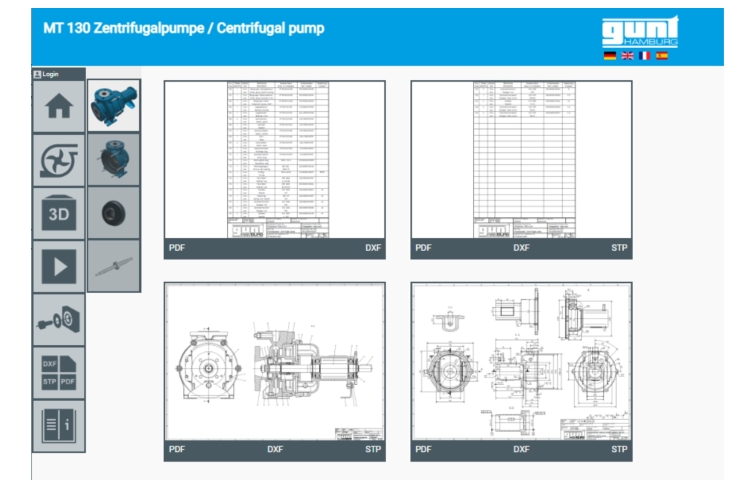This screenshot has width=755, height=488.
Task: Switch language to English flag
Action: [x=627, y=56]
